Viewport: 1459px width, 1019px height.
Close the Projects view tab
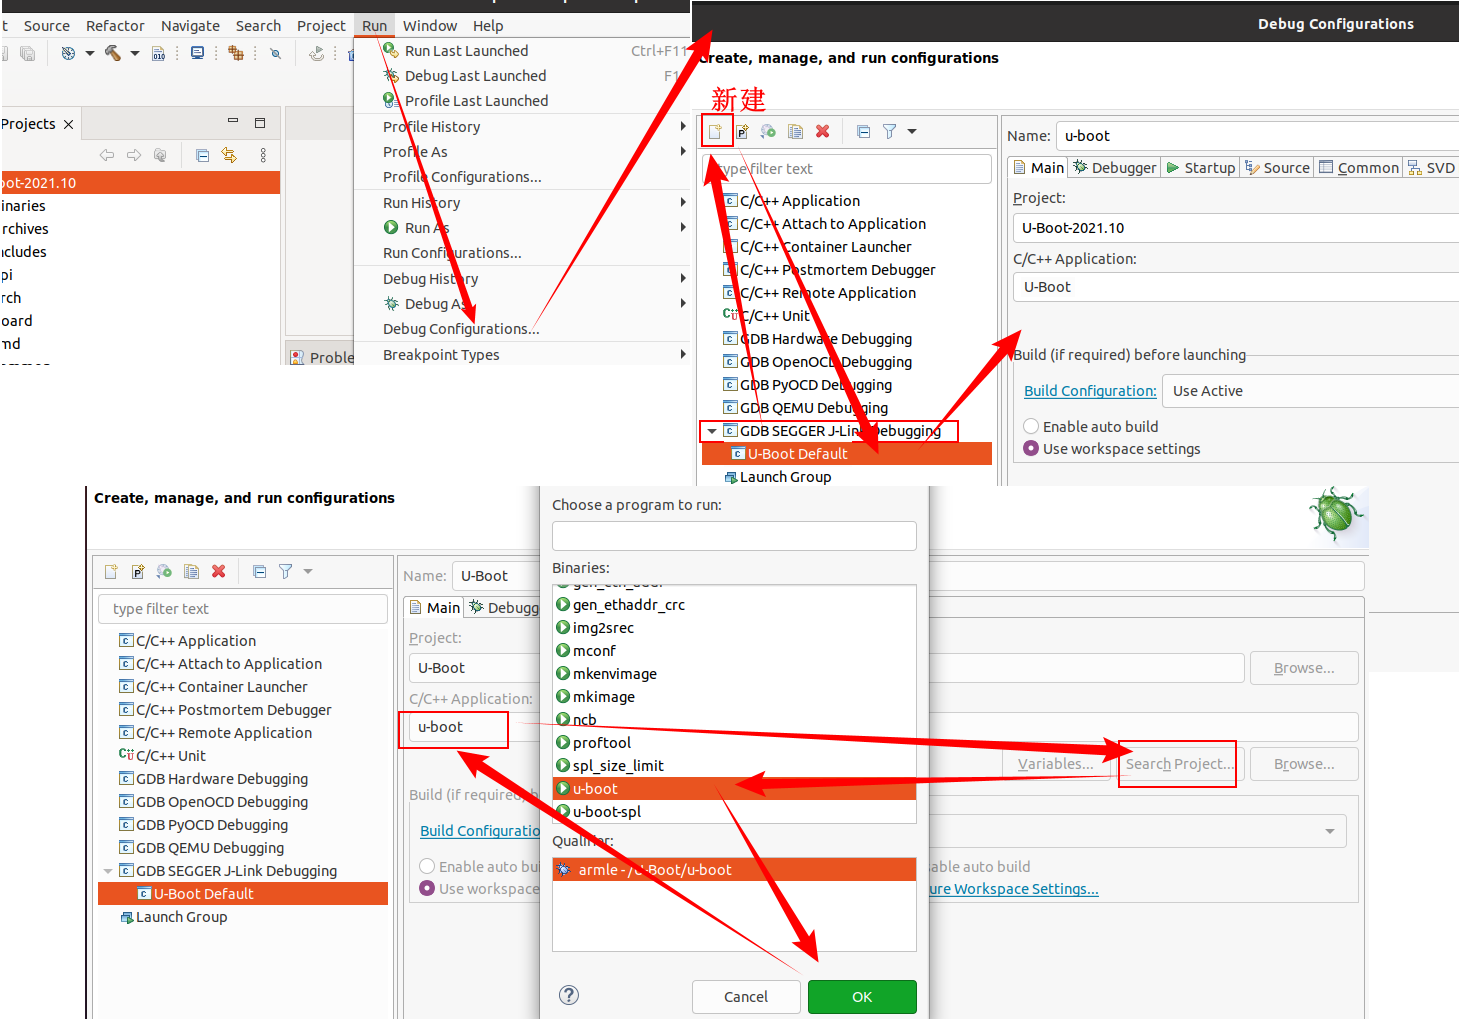coord(69,125)
